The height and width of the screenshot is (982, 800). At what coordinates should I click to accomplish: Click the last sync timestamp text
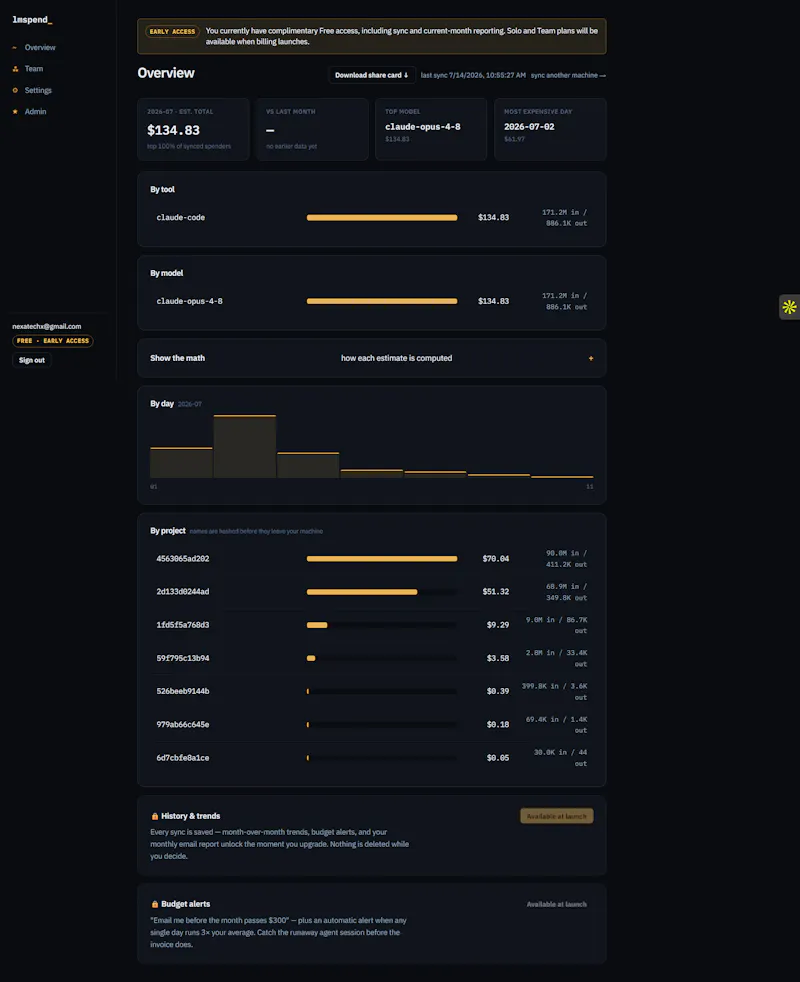pos(473,75)
